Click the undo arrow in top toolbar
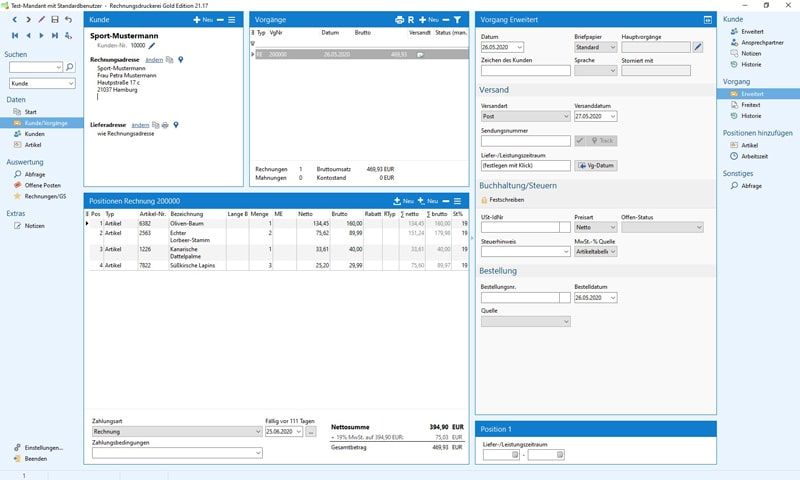This screenshot has height=480, width=800. pos(68,20)
